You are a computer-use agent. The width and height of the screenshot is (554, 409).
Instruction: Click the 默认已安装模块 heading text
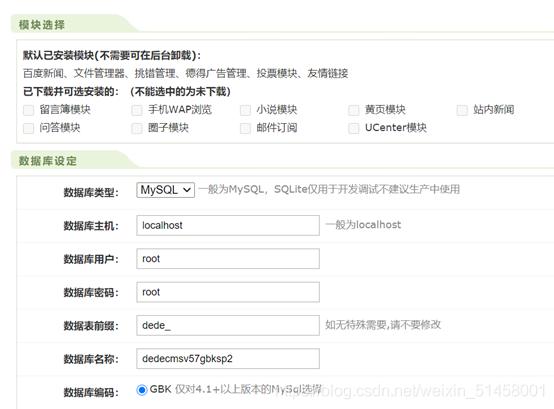coord(112,55)
